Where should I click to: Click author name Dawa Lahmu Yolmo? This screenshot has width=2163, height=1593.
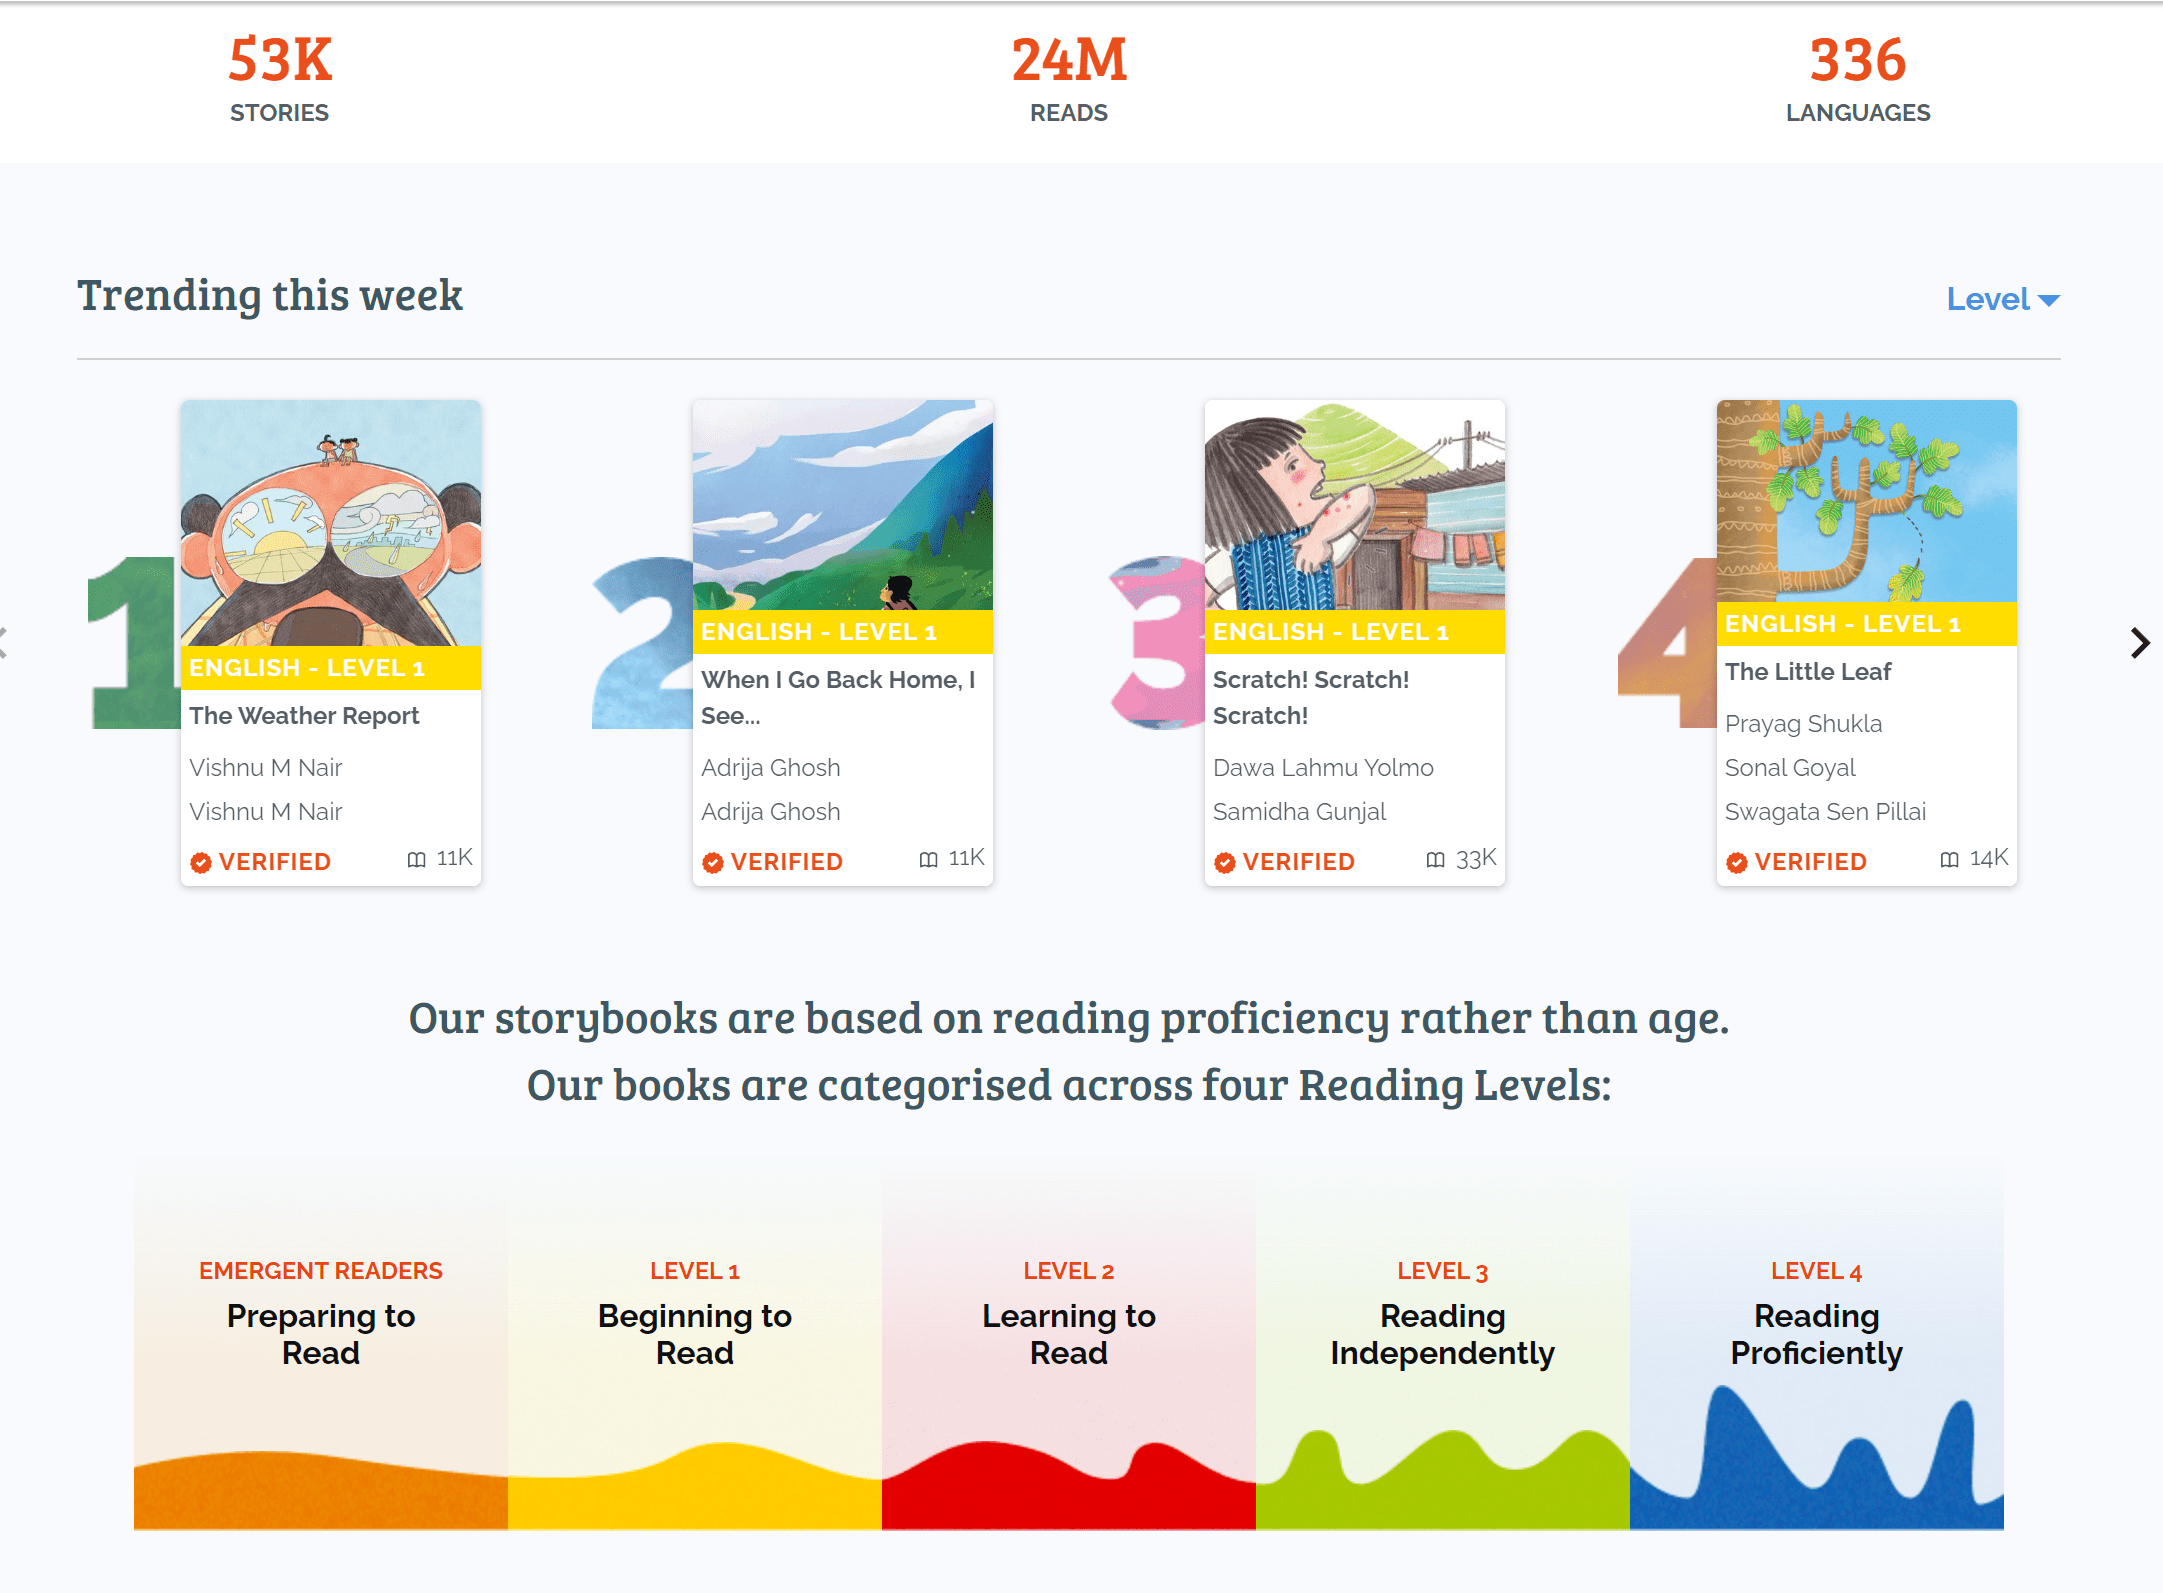coord(1322,767)
